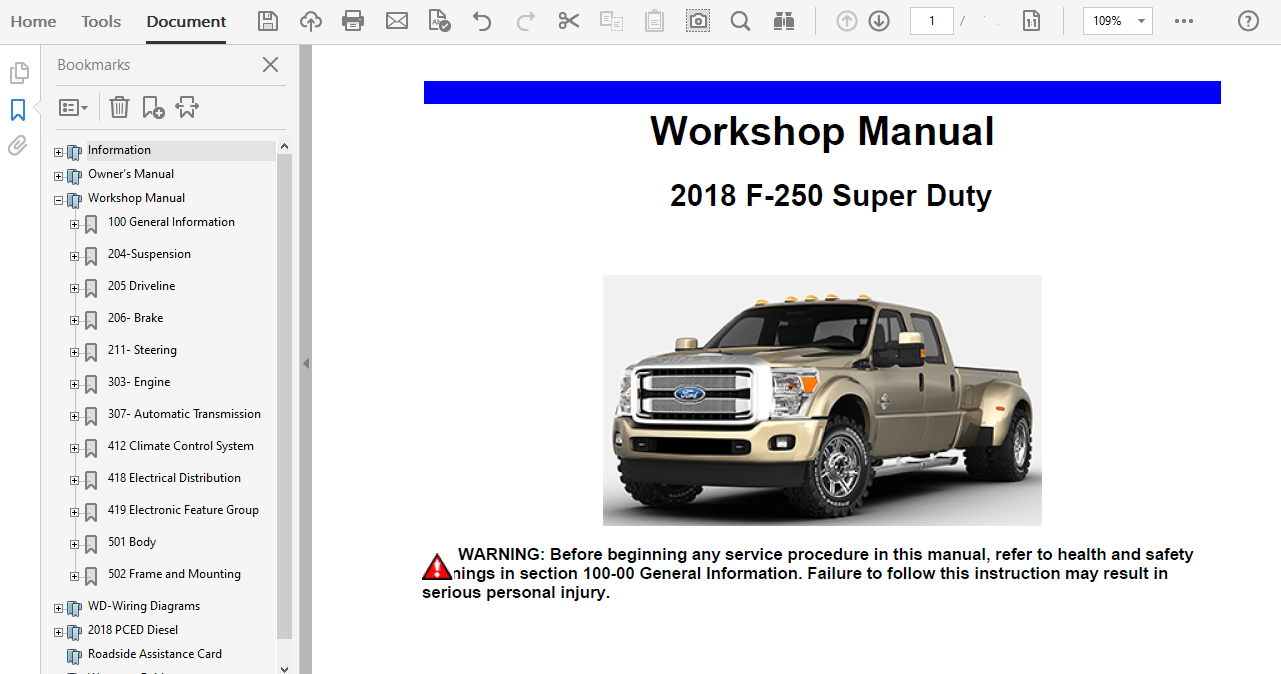Open the zoom level dropdown

coord(1139,20)
